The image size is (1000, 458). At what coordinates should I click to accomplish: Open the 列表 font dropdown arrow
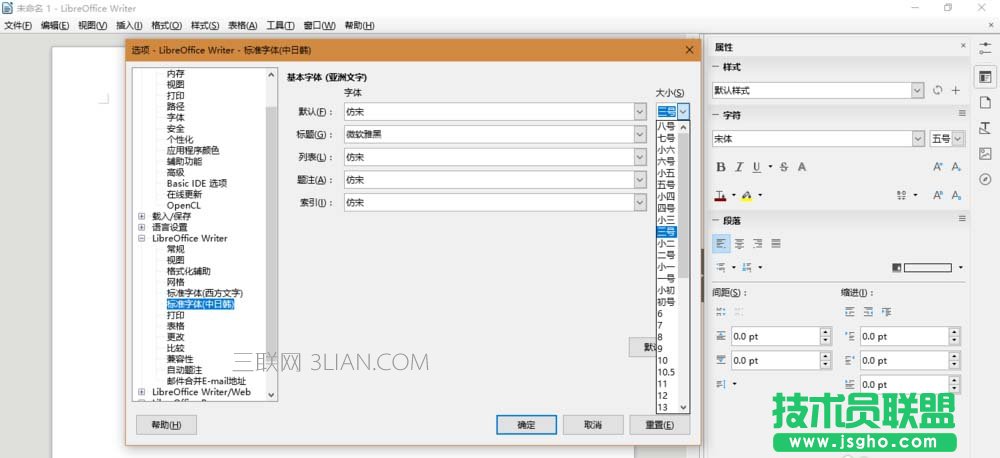click(640, 157)
